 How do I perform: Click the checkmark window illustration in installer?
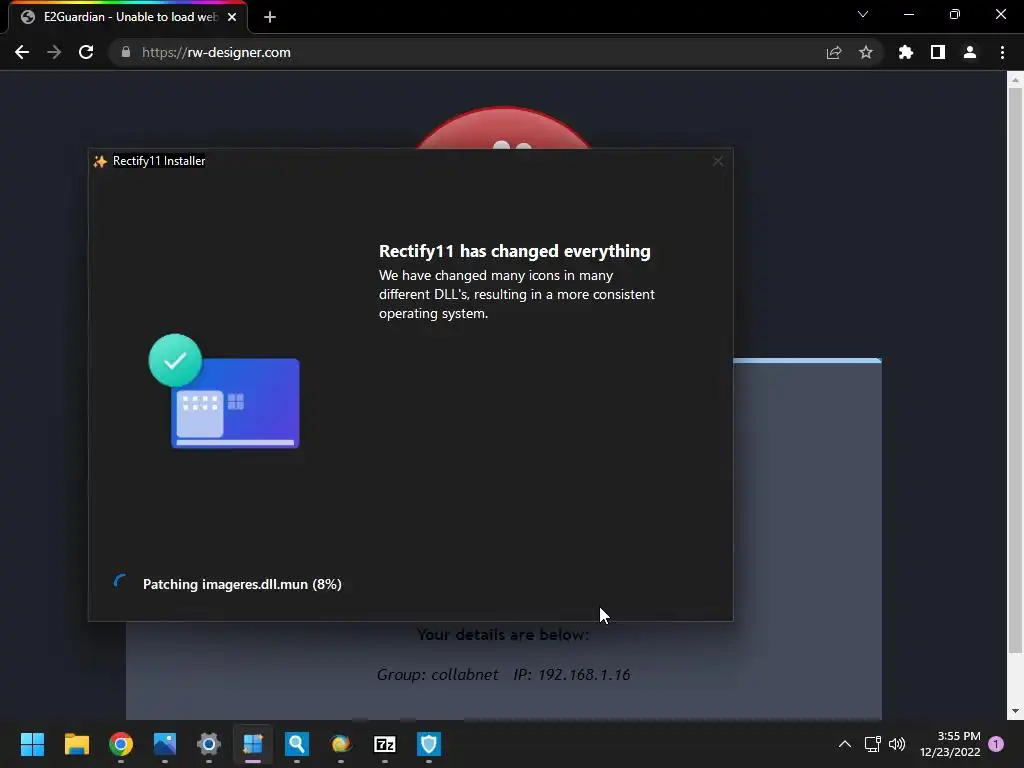tap(224, 391)
